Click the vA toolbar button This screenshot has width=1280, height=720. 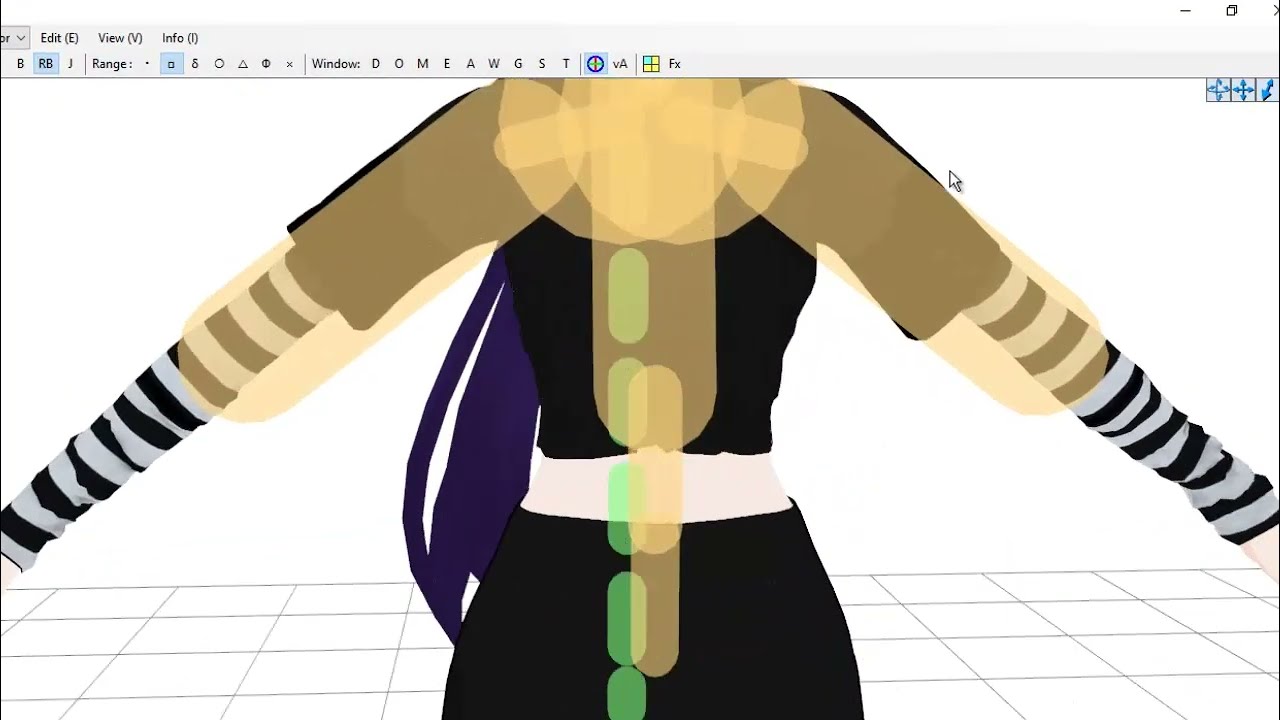click(x=620, y=64)
